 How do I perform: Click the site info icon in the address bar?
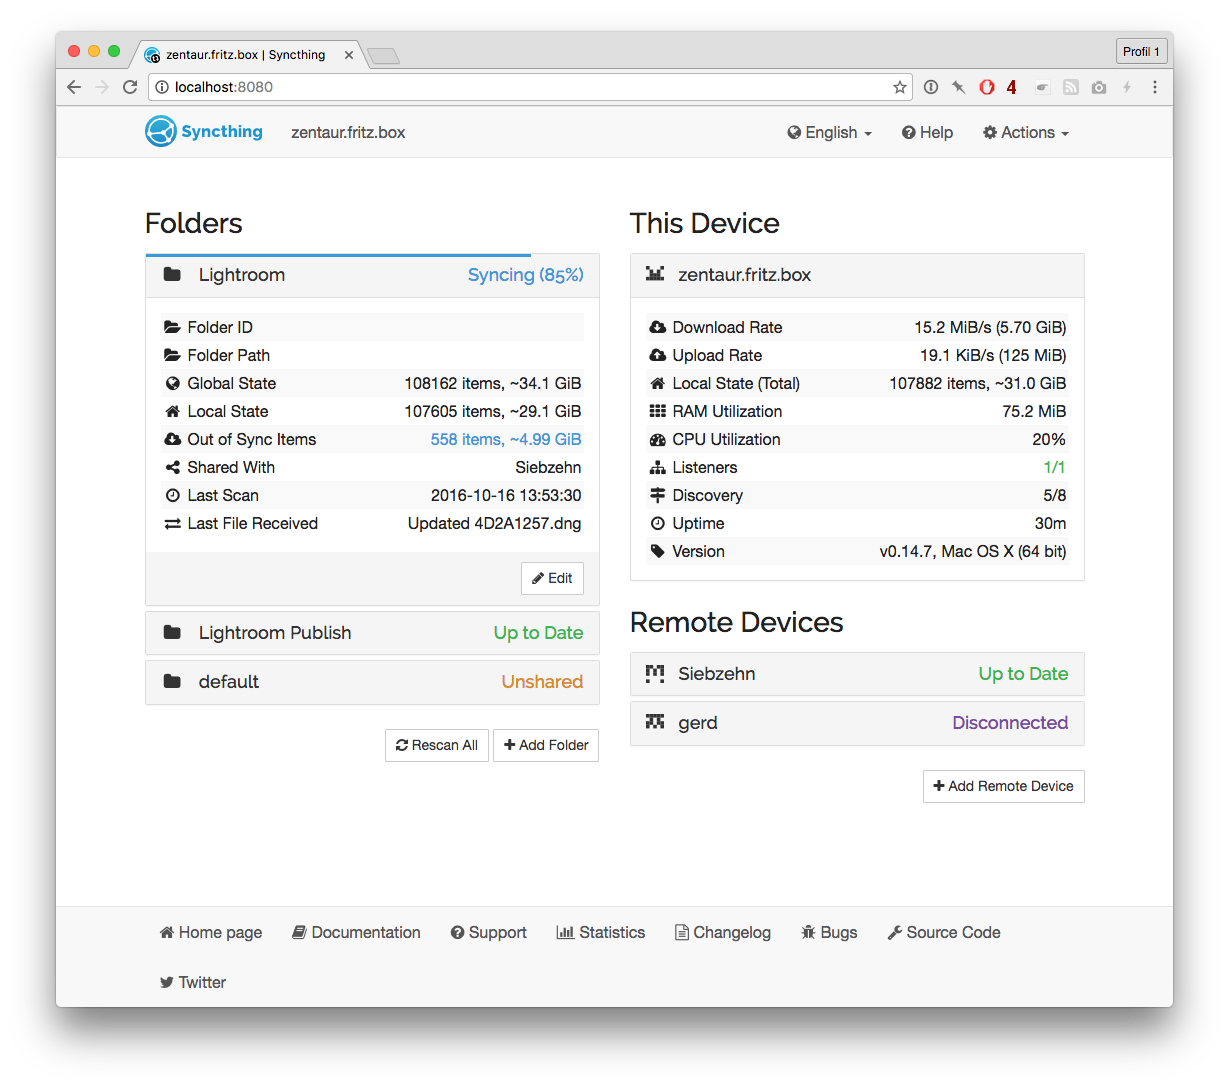(x=162, y=87)
